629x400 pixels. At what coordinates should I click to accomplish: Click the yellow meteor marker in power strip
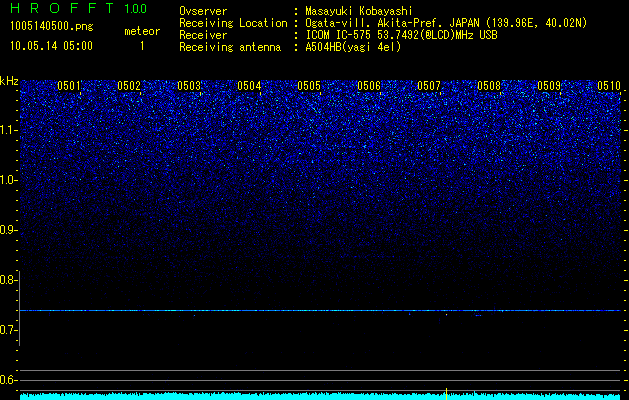446,394
